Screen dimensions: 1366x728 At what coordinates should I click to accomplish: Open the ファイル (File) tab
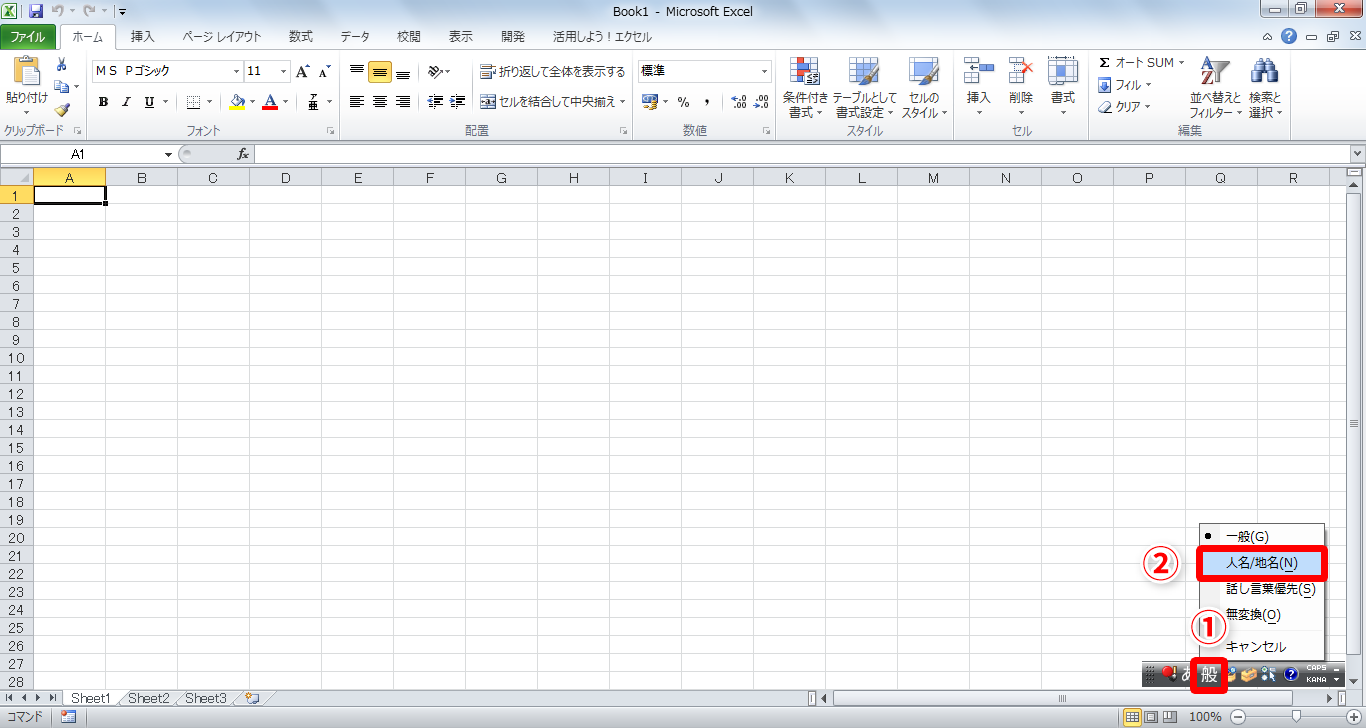click(x=28, y=37)
